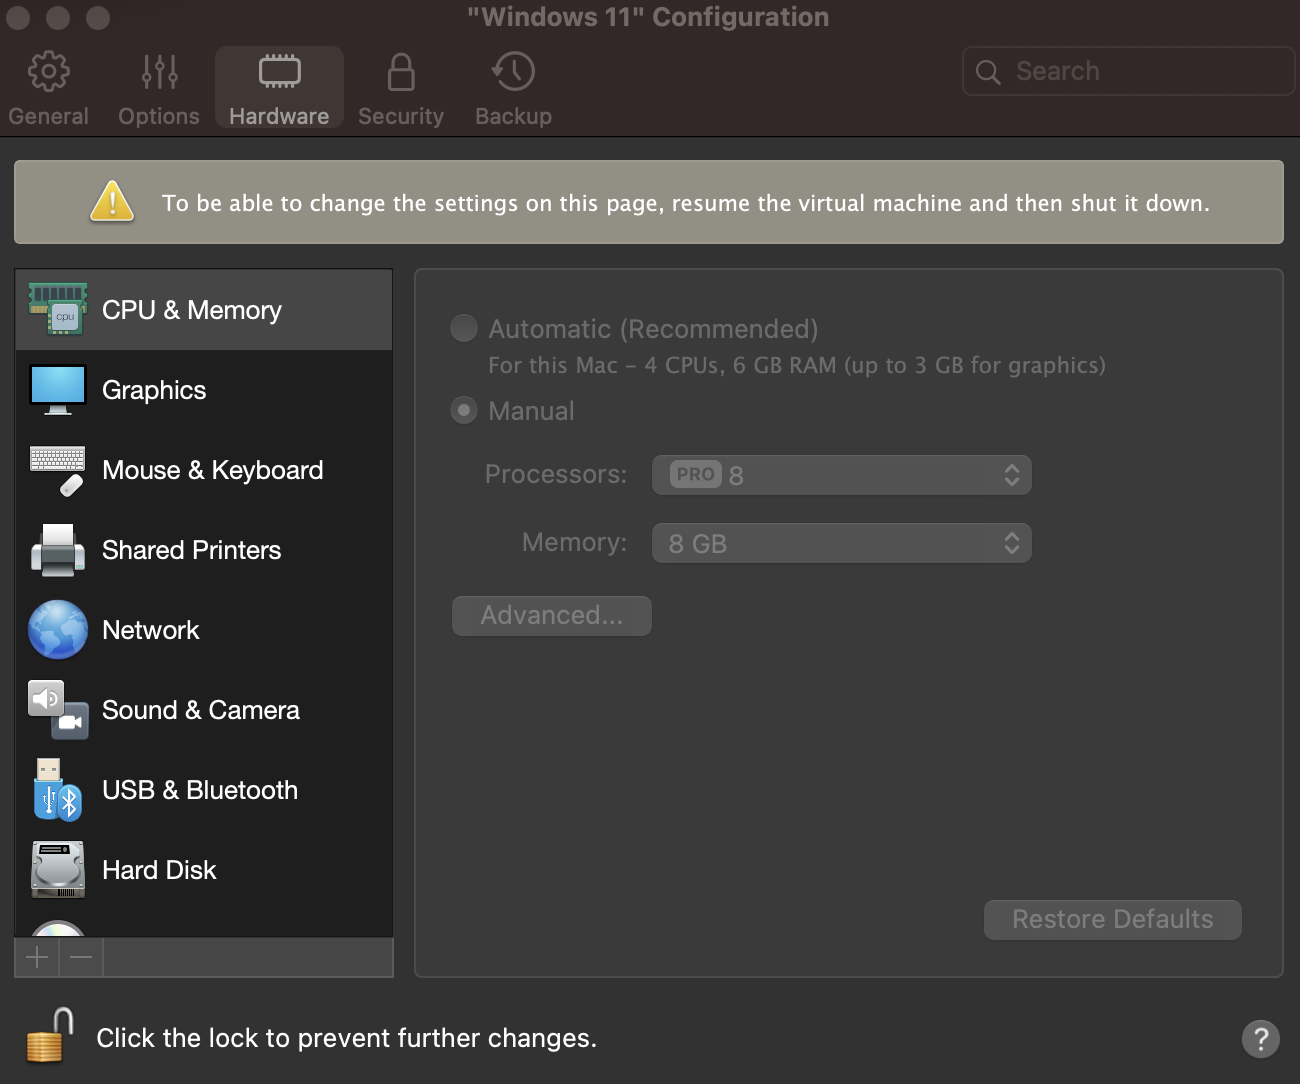Viewport: 1300px width, 1084px height.
Task: Click the PRO badge in Processors
Action: pyautogui.click(x=696, y=474)
